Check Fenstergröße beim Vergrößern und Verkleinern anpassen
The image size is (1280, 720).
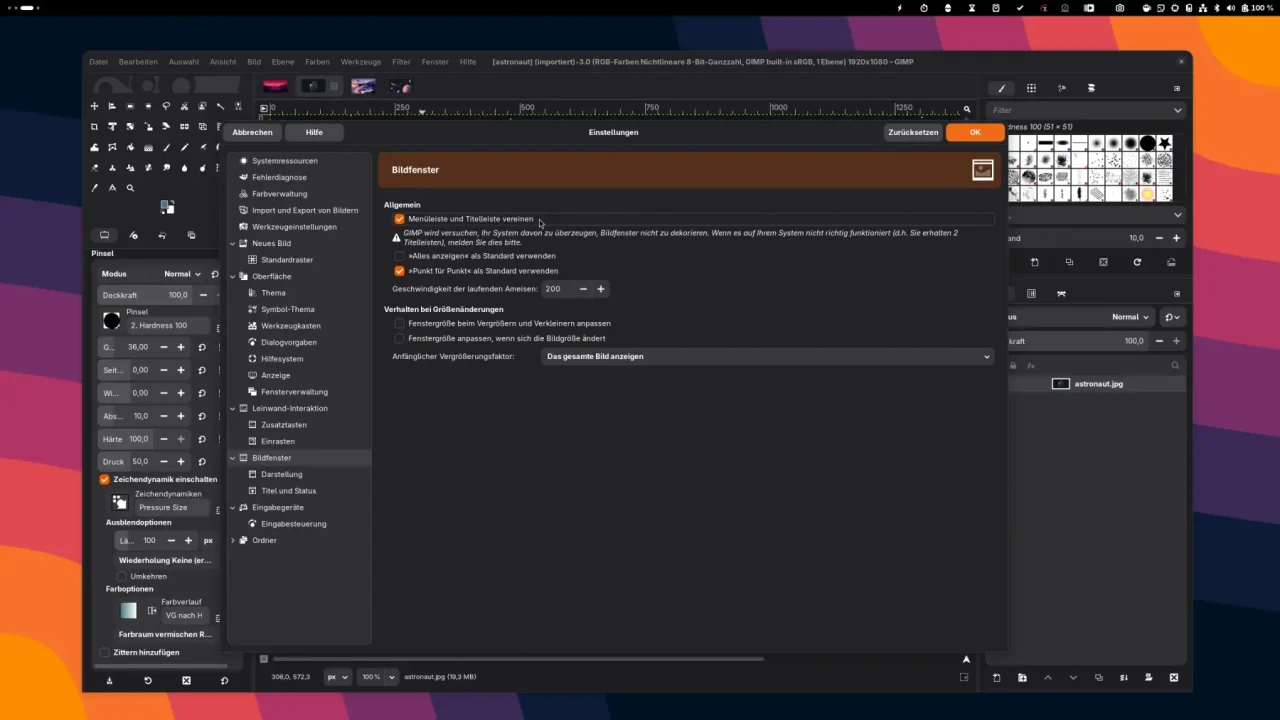(x=400, y=323)
